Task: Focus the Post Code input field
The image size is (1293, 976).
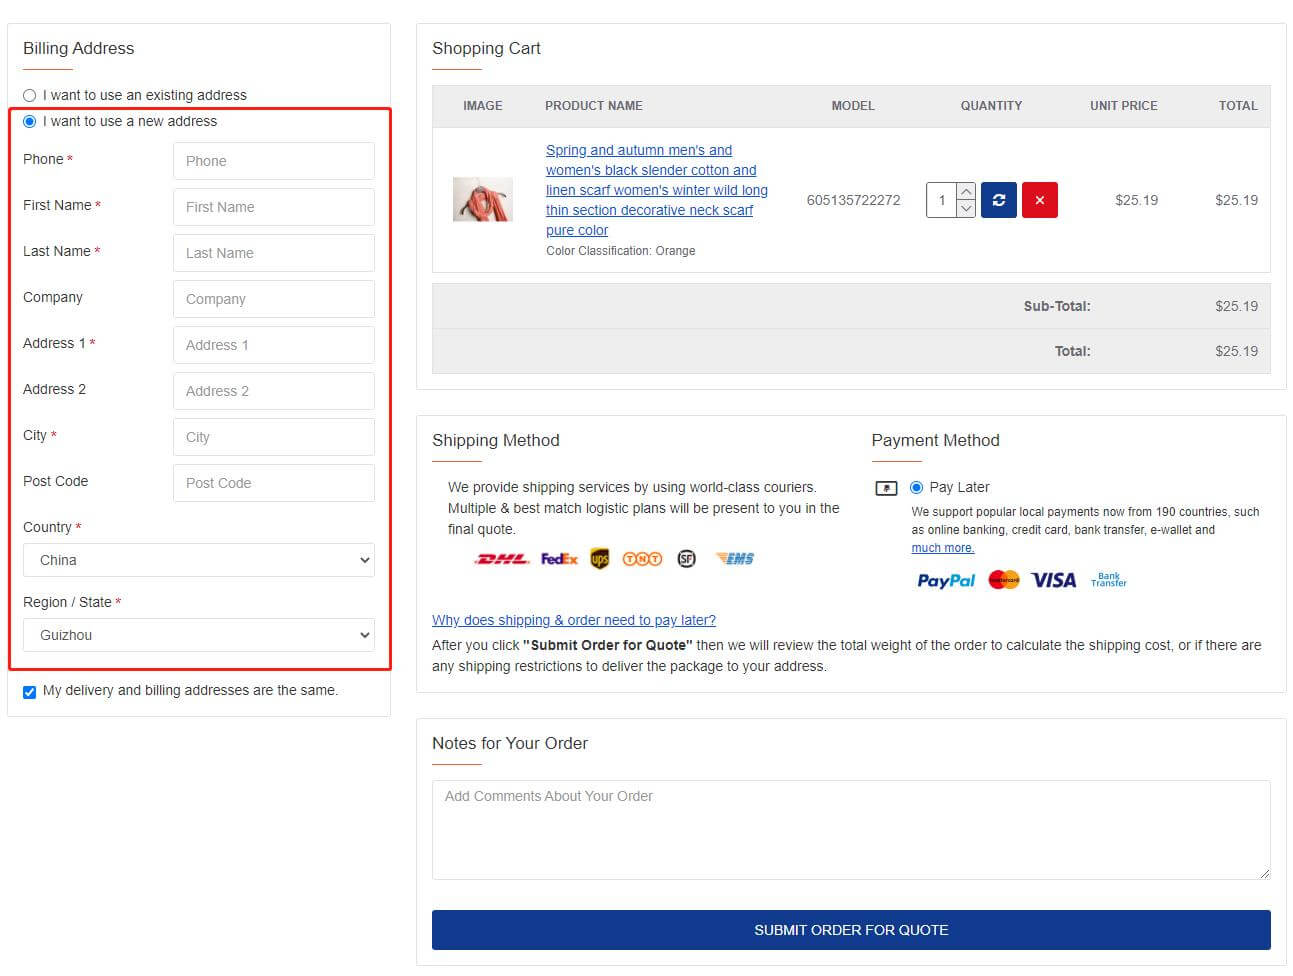Action: [x=274, y=483]
